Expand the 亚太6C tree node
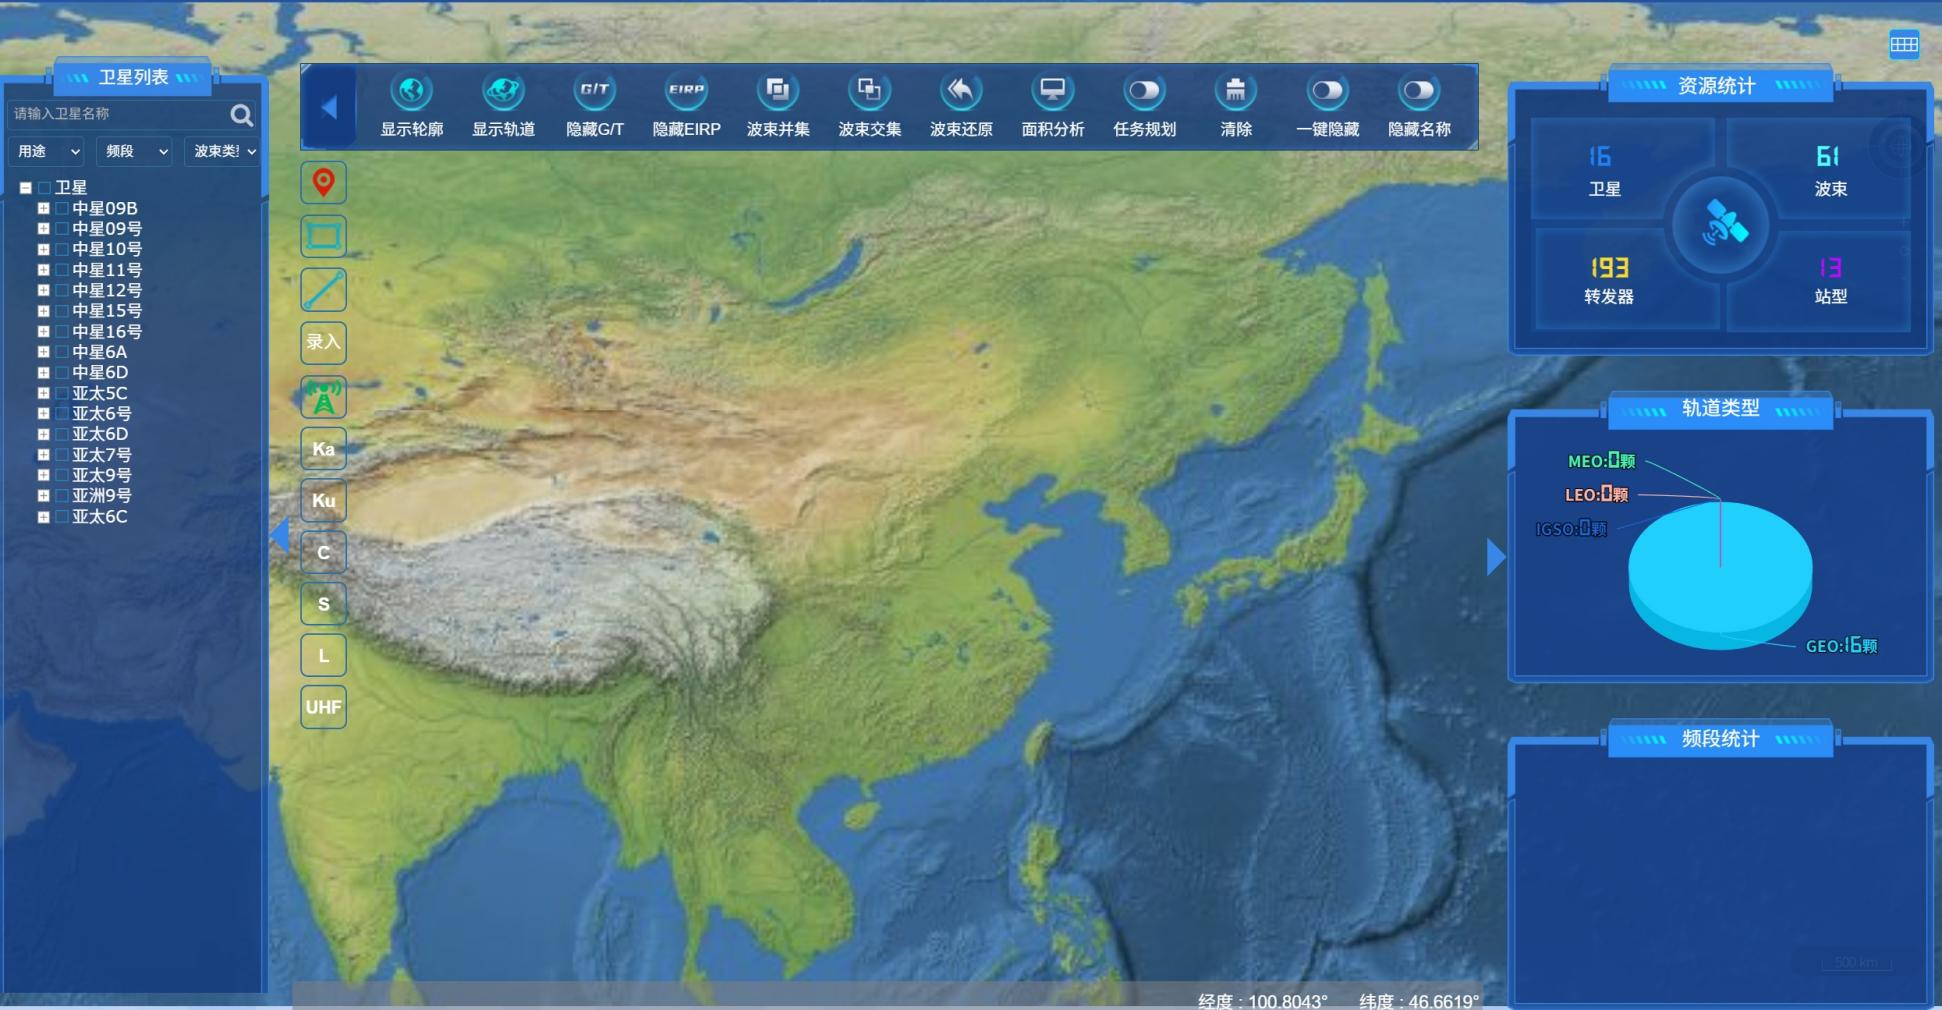This screenshot has height=1010, width=1942. (x=43, y=517)
